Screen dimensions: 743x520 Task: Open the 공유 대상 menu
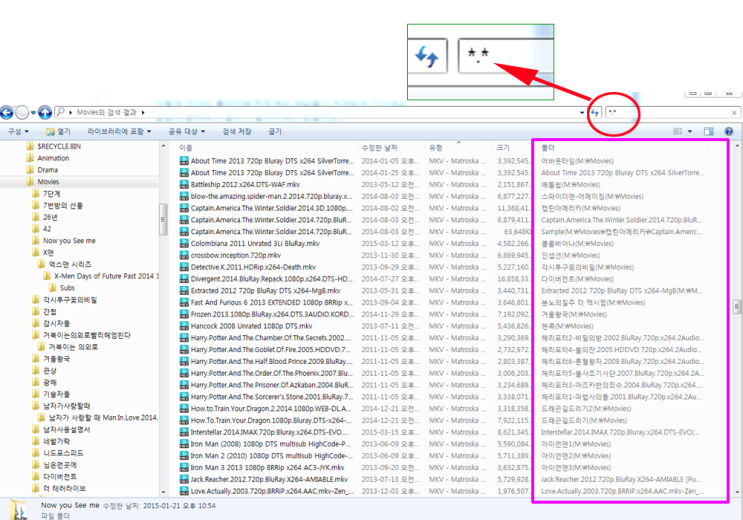(187, 131)
